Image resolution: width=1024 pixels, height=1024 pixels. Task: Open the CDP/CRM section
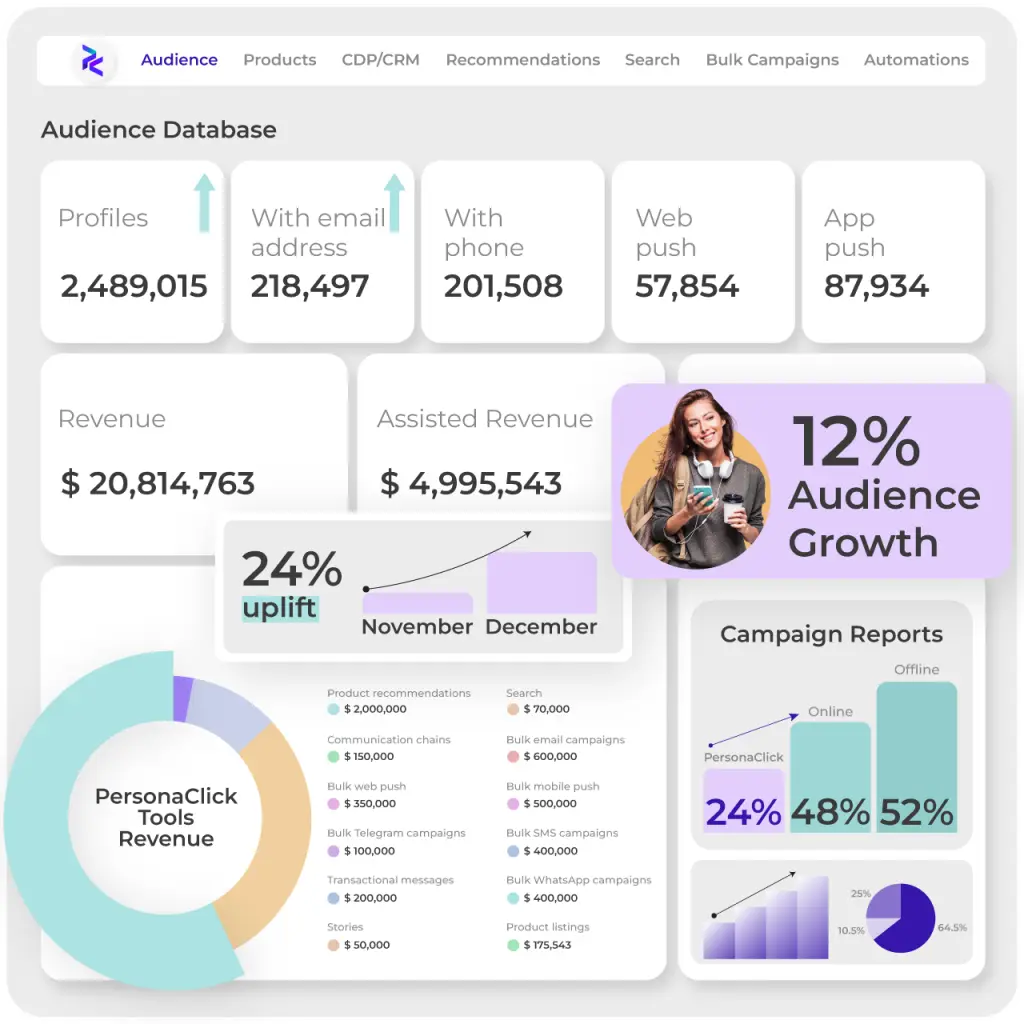coord(380,60)
